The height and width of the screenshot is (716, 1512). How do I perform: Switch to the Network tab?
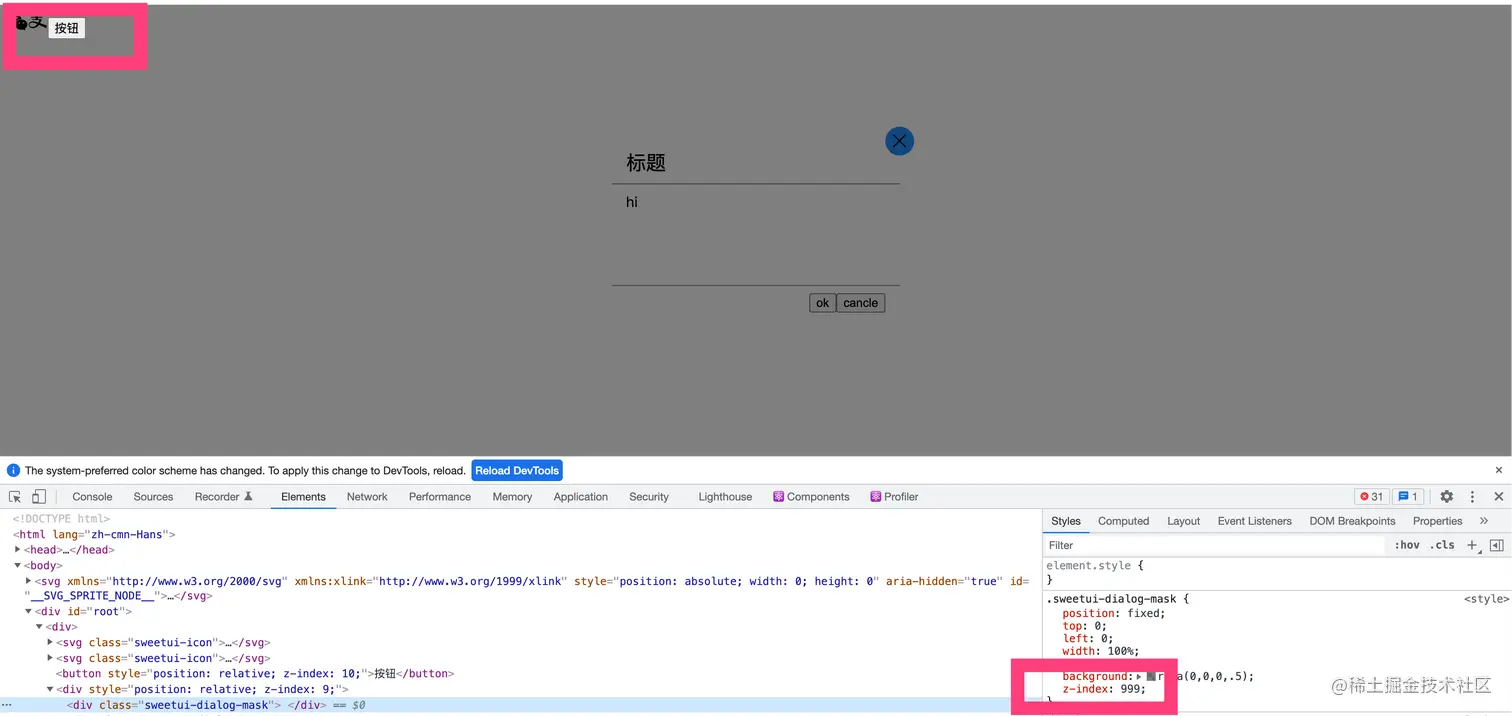[367, 497]
